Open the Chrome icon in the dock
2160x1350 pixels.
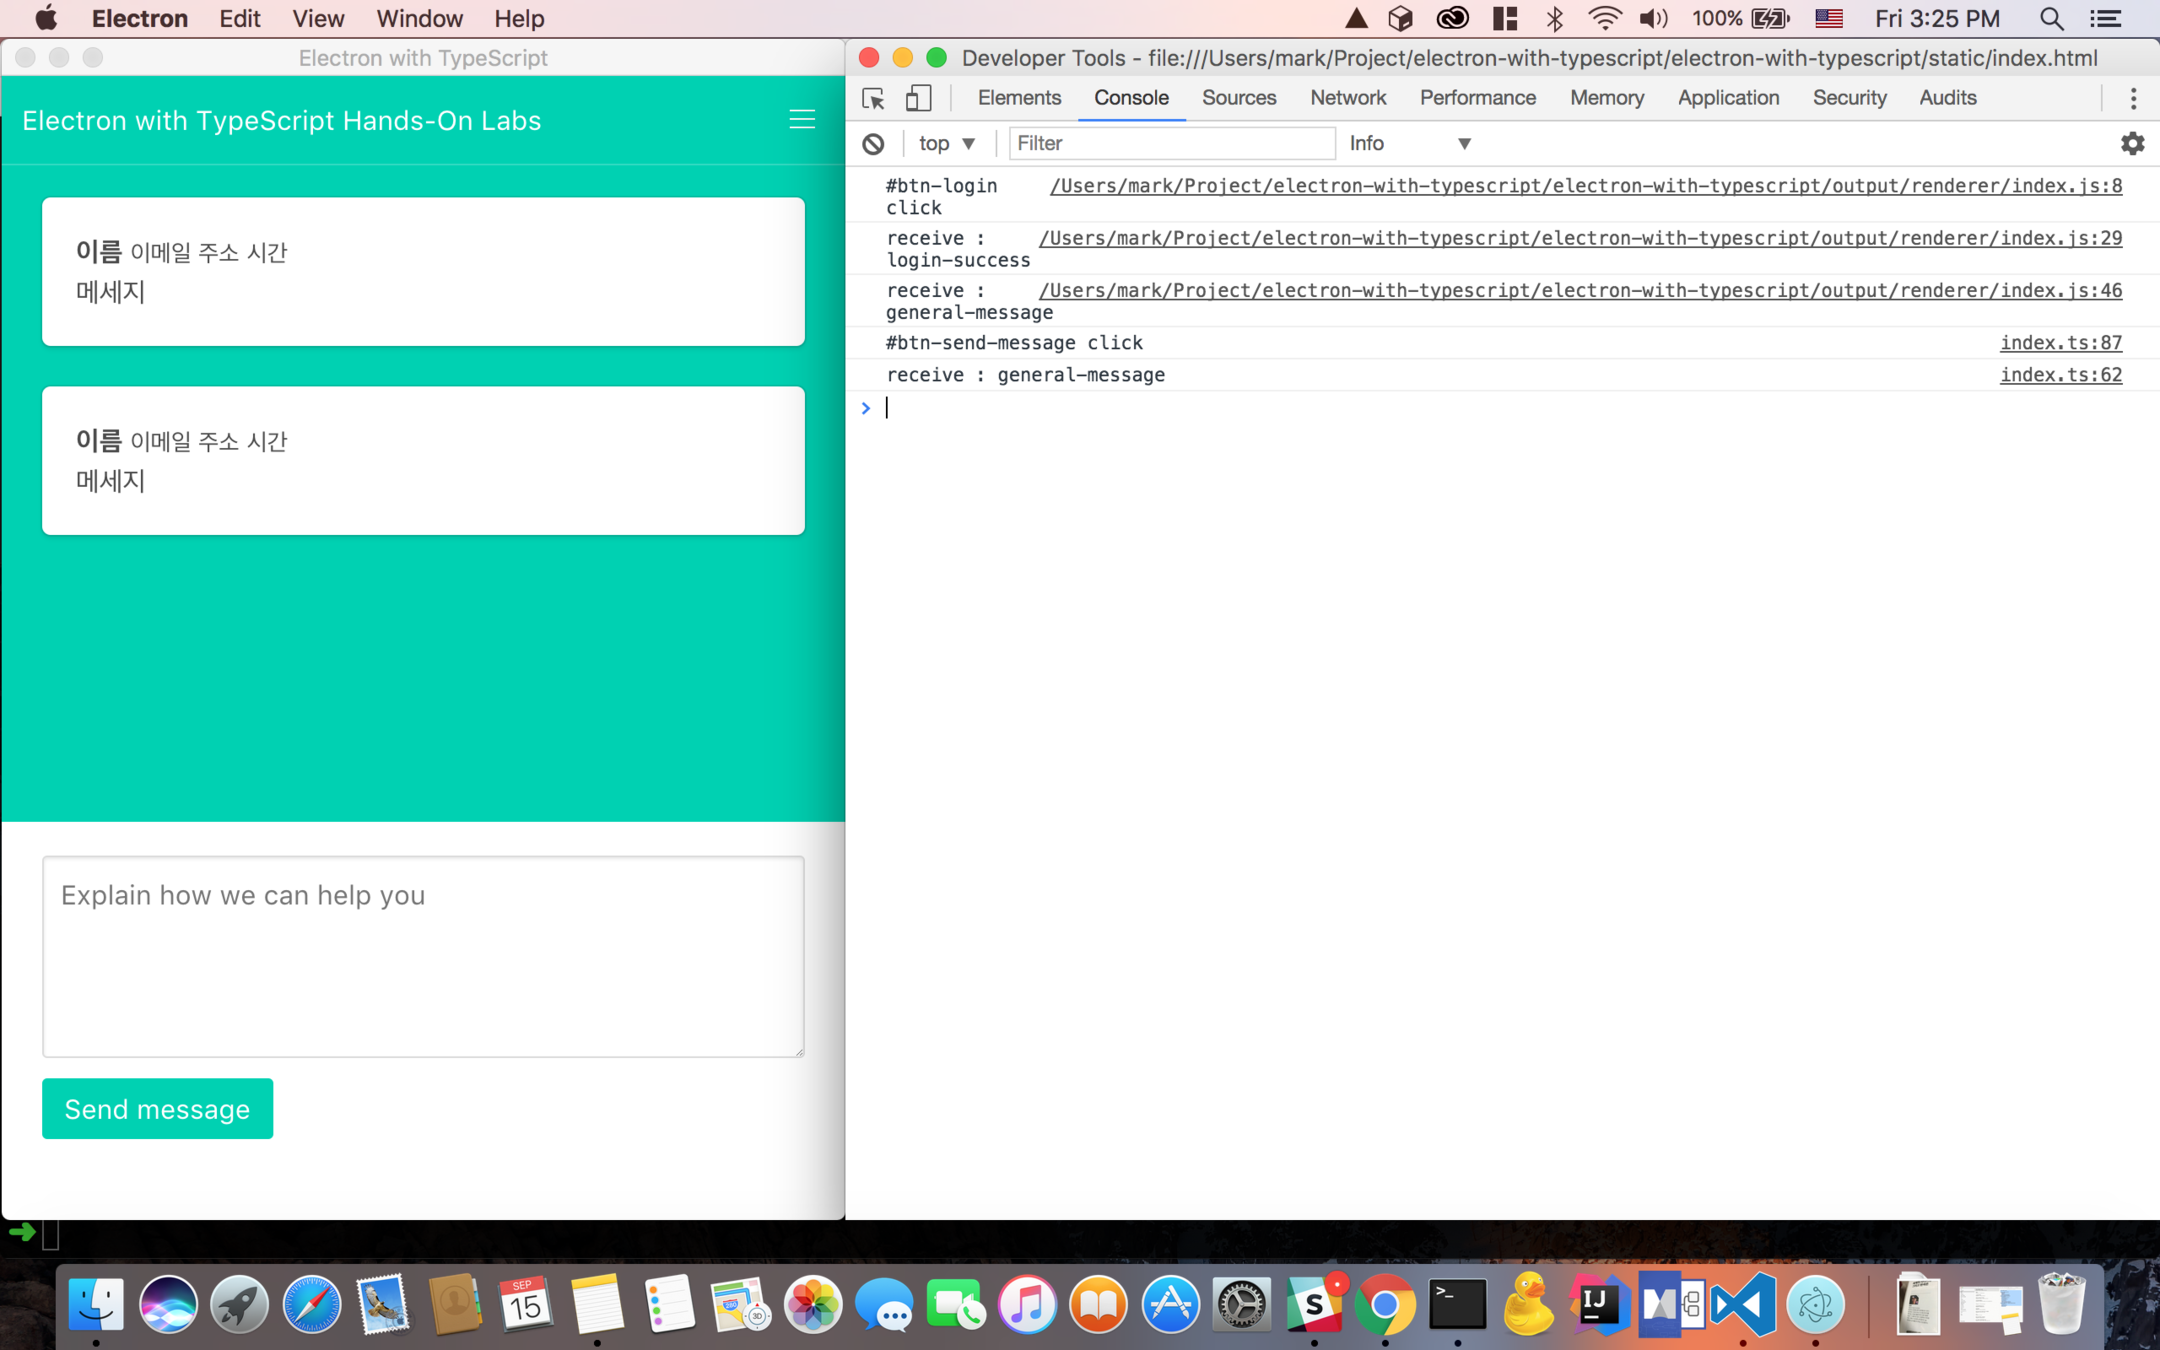click(1385, 1304)
